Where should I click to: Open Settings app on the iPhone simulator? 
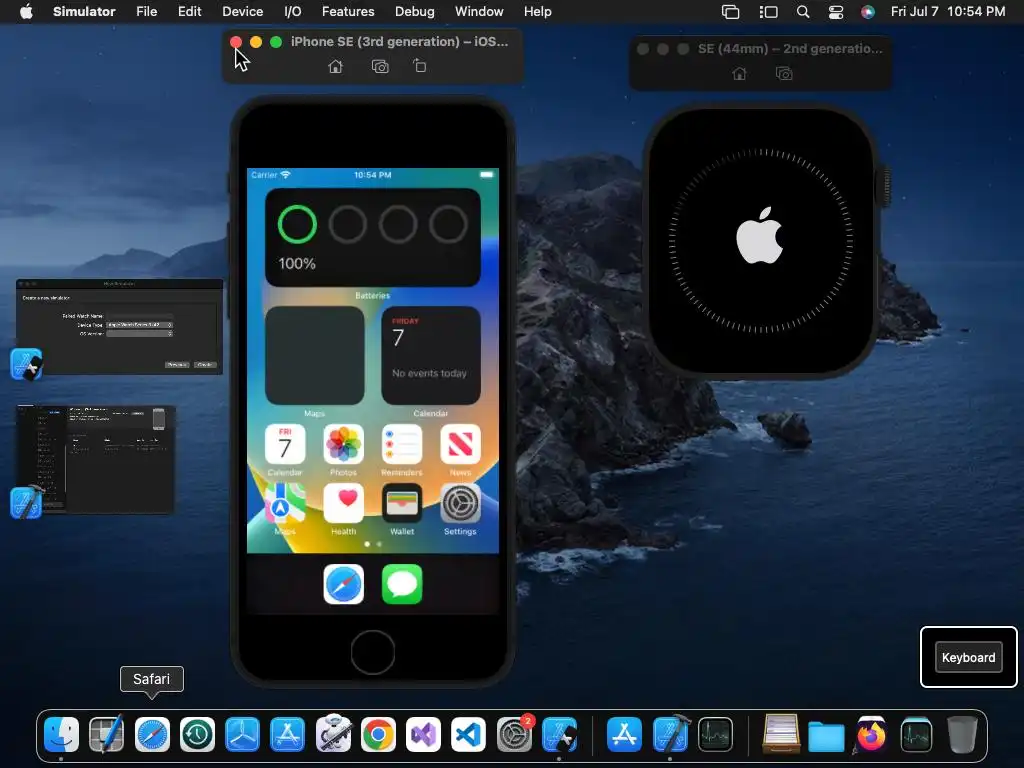460,504
